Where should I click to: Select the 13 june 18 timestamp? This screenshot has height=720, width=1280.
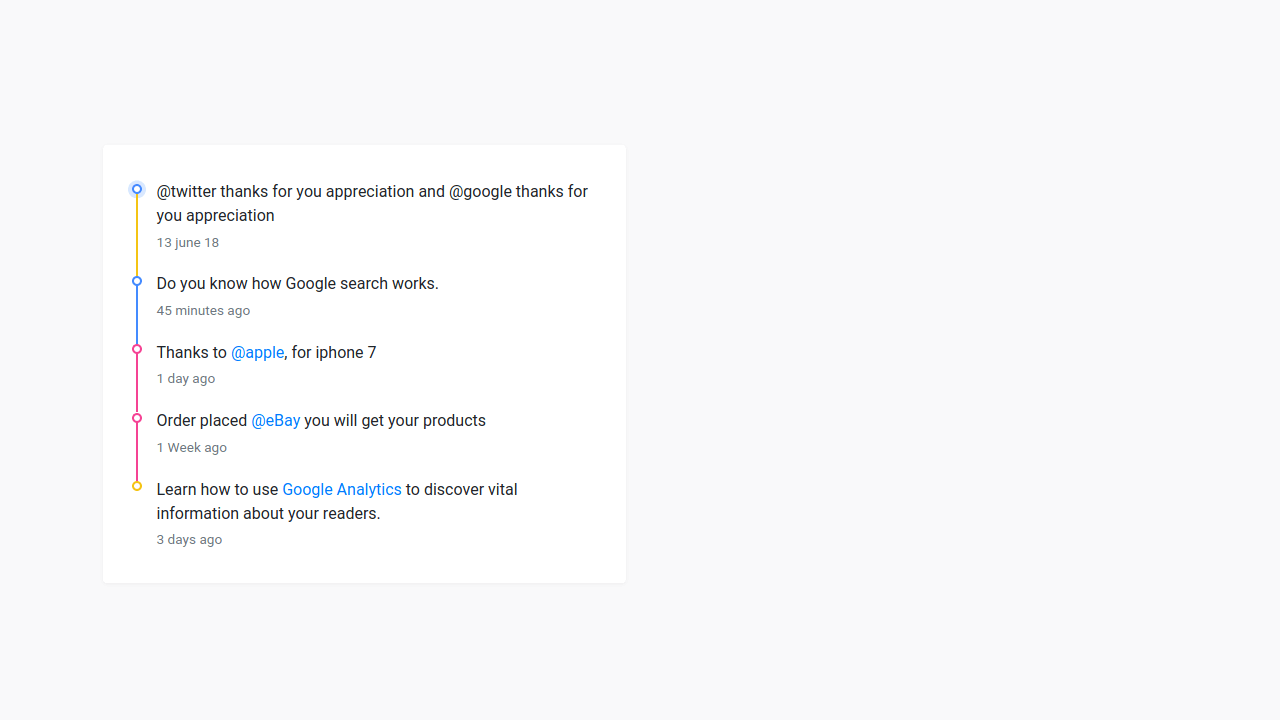pyautogui.click(x=188, y=242)
